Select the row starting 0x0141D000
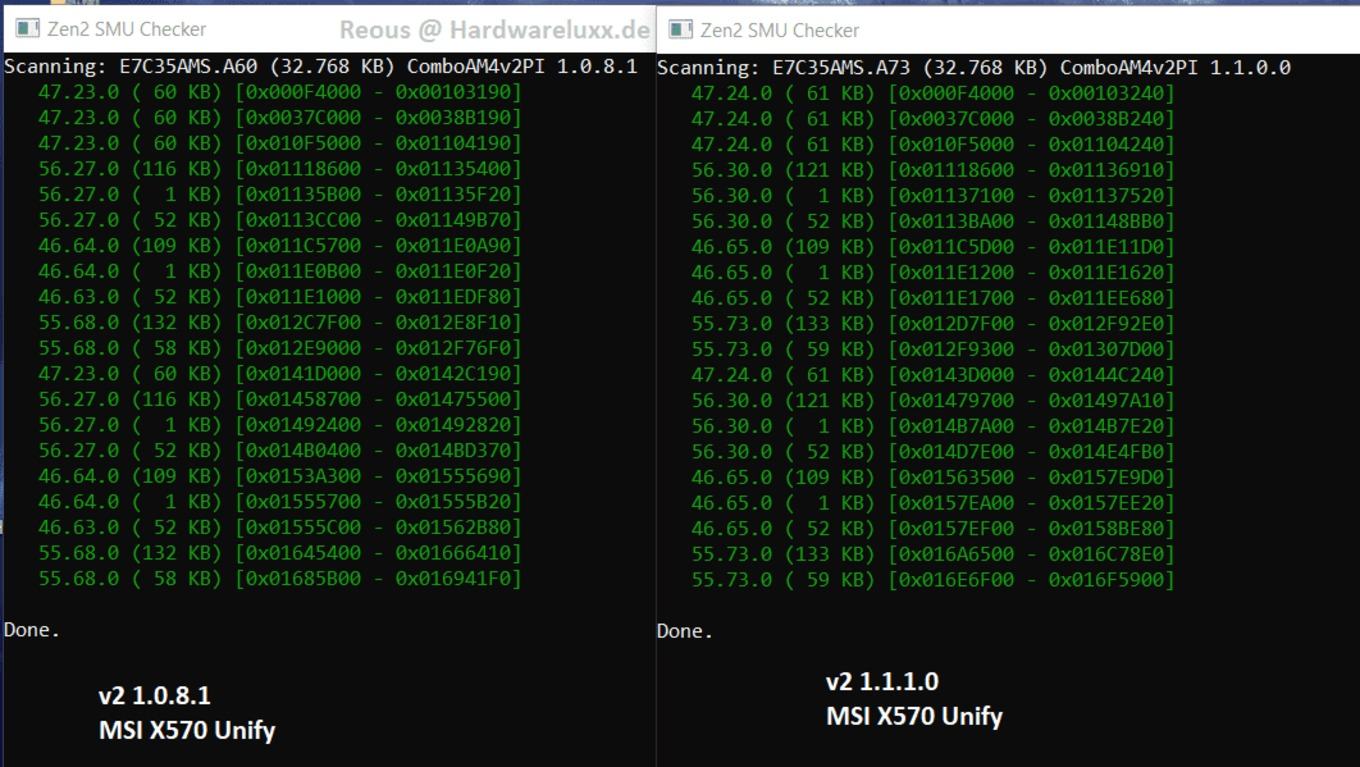Screen dimensions: 1360x767 (280, 374)
